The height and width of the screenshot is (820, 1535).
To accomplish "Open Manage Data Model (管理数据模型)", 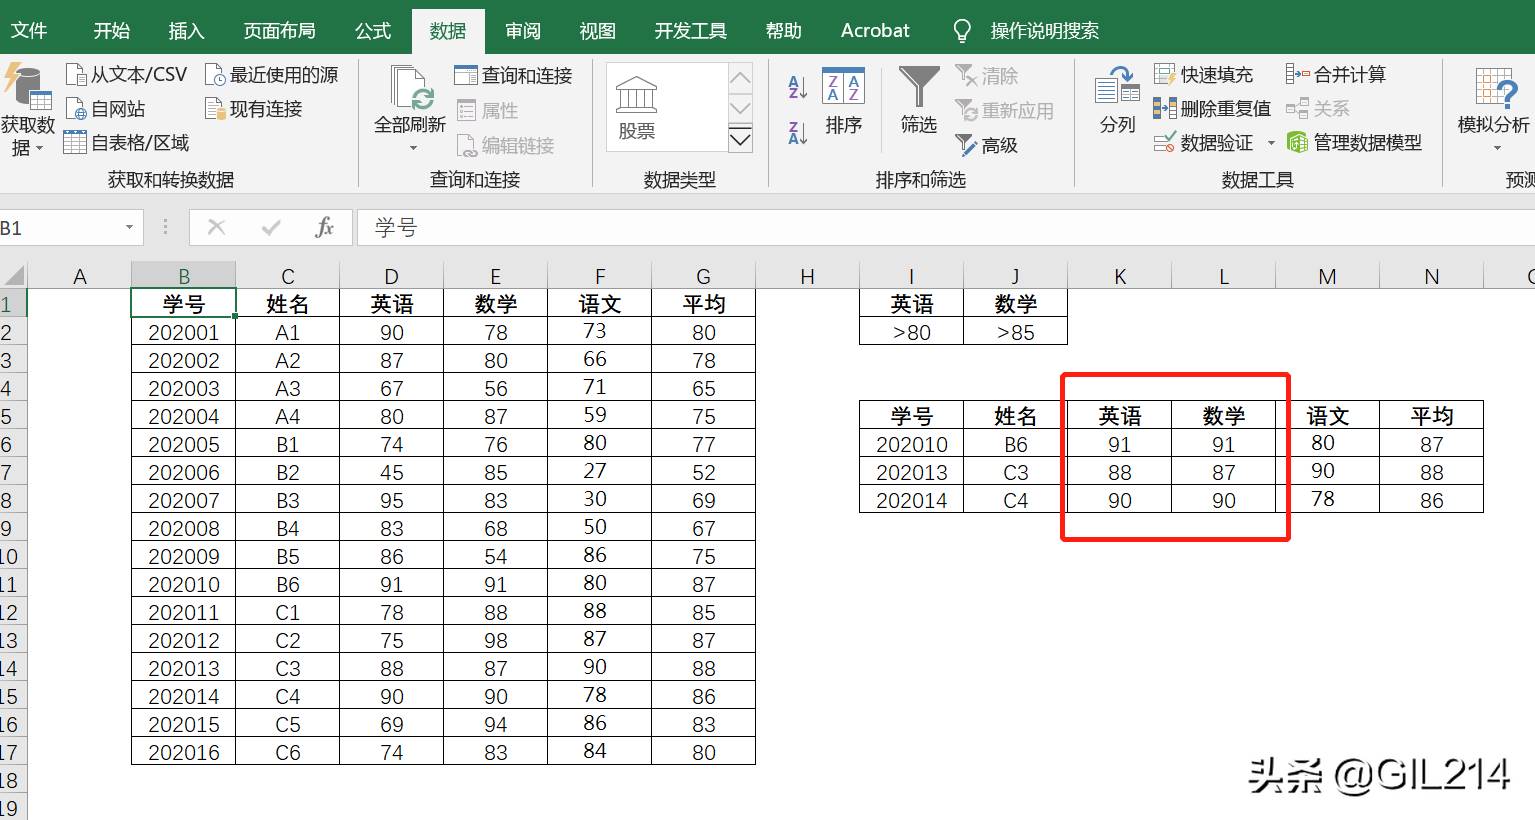I will 1354,143.
